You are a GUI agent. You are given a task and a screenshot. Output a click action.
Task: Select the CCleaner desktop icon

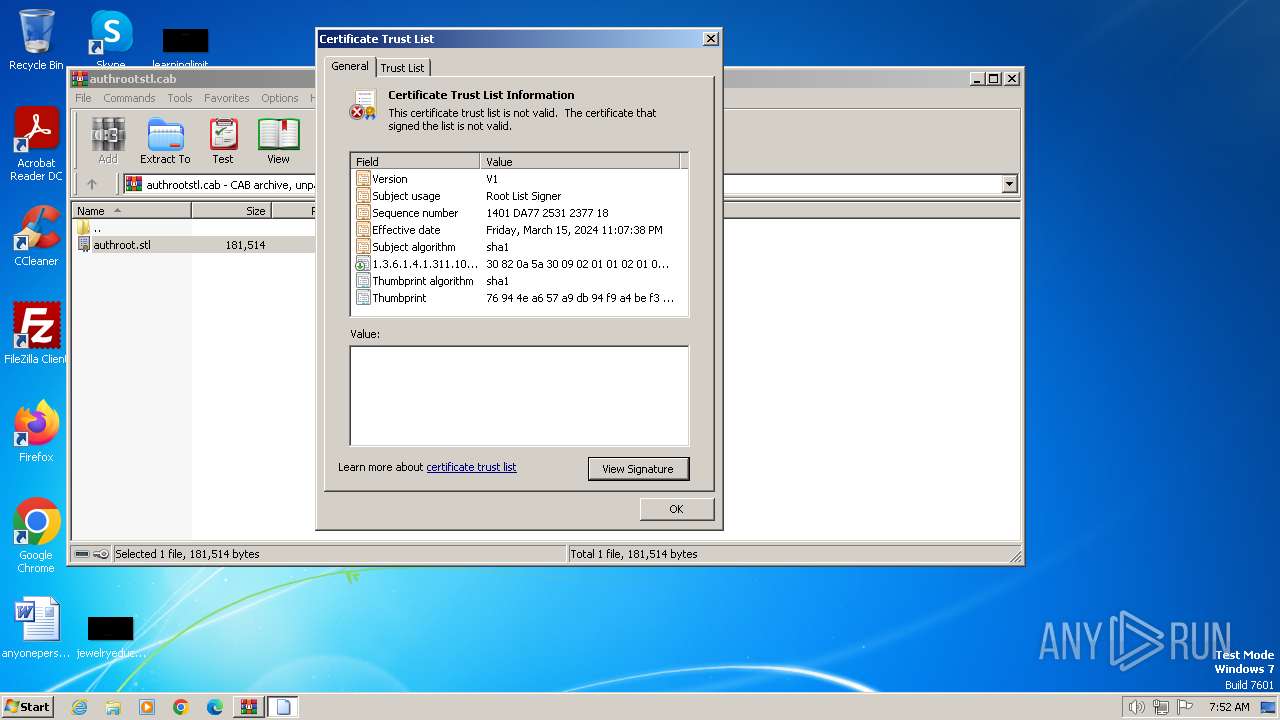tap(36, 236)
